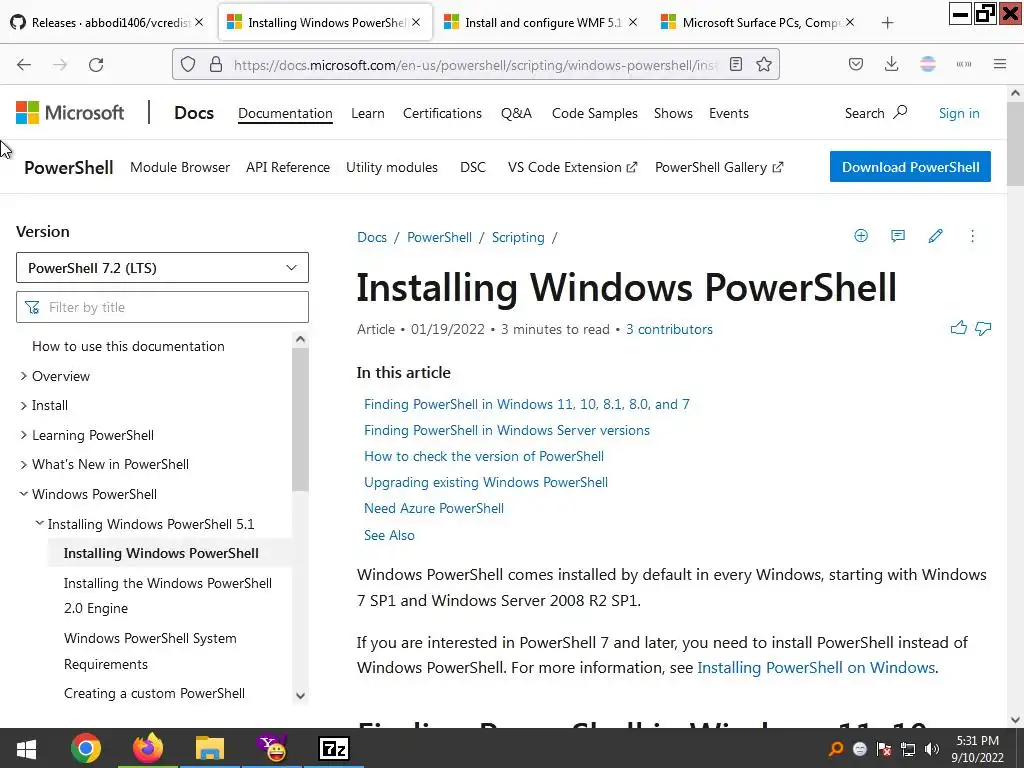Viewport: 1024px width, 768px height.
Task: Click the search magnifier icon on Docs
Action: (901, 112)
